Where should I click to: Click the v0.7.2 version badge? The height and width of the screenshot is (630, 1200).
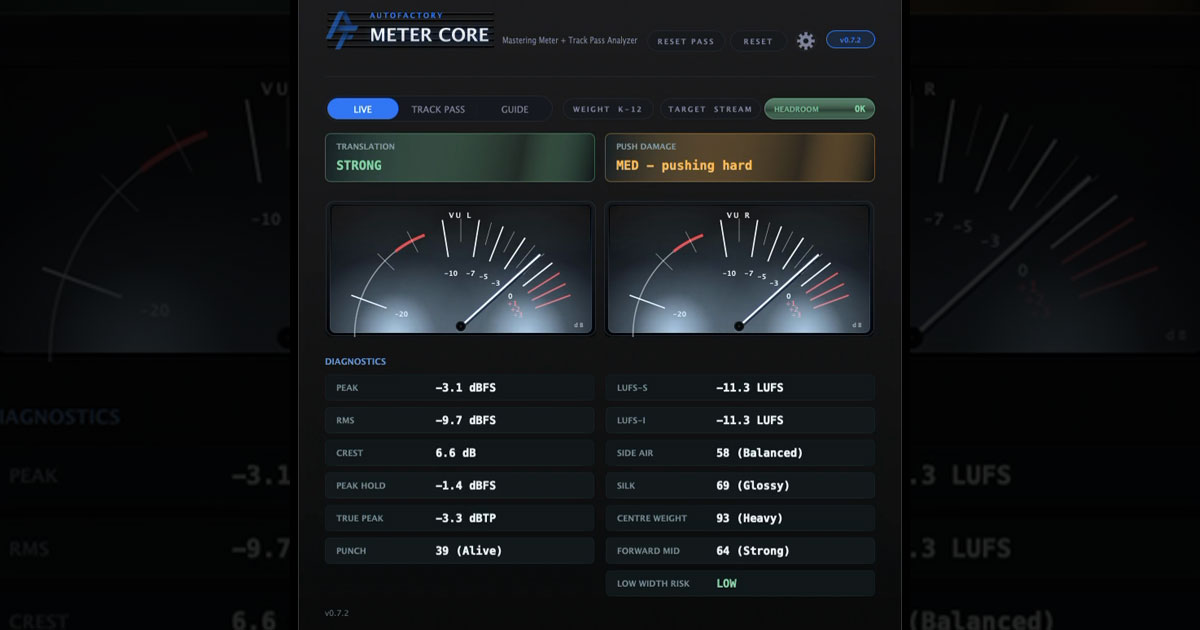(850, 40)
